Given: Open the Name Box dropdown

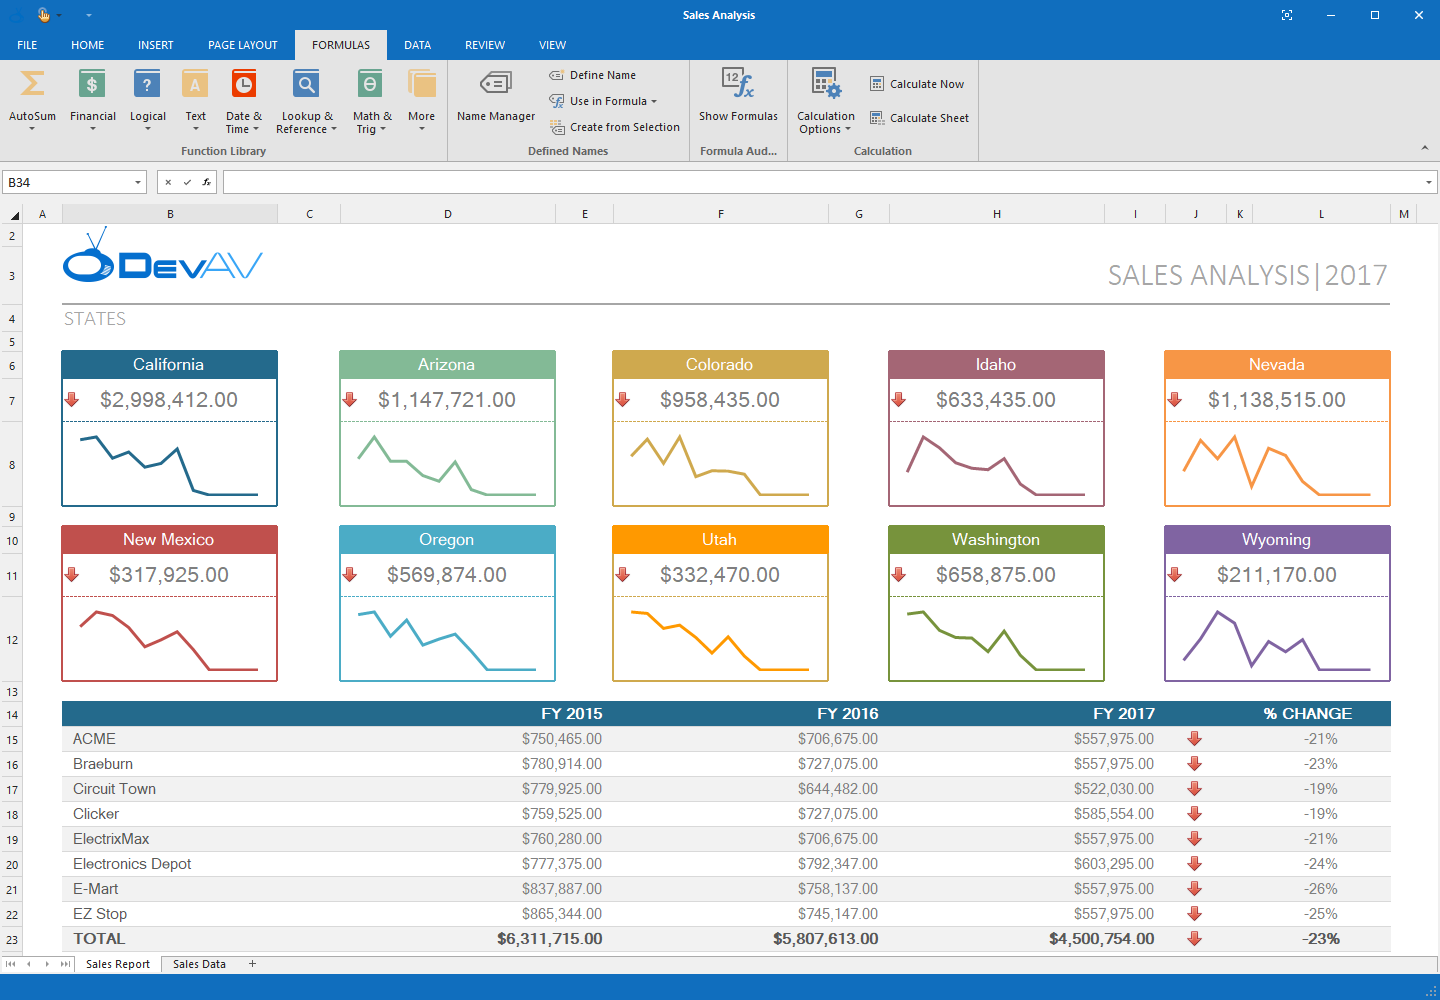Looking at the screenshot, I should pyautogui.click(x=138, y=182).
